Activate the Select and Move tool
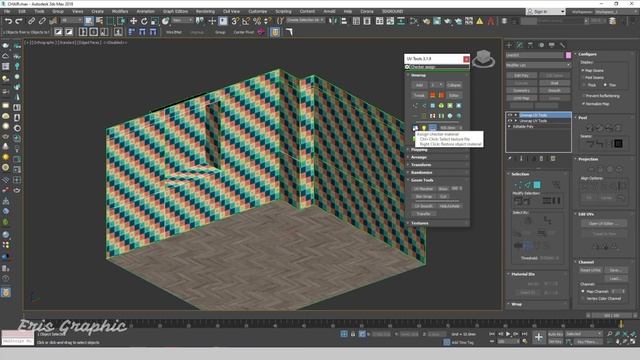Screen dimensions: 640x360 tap(133, 21)
